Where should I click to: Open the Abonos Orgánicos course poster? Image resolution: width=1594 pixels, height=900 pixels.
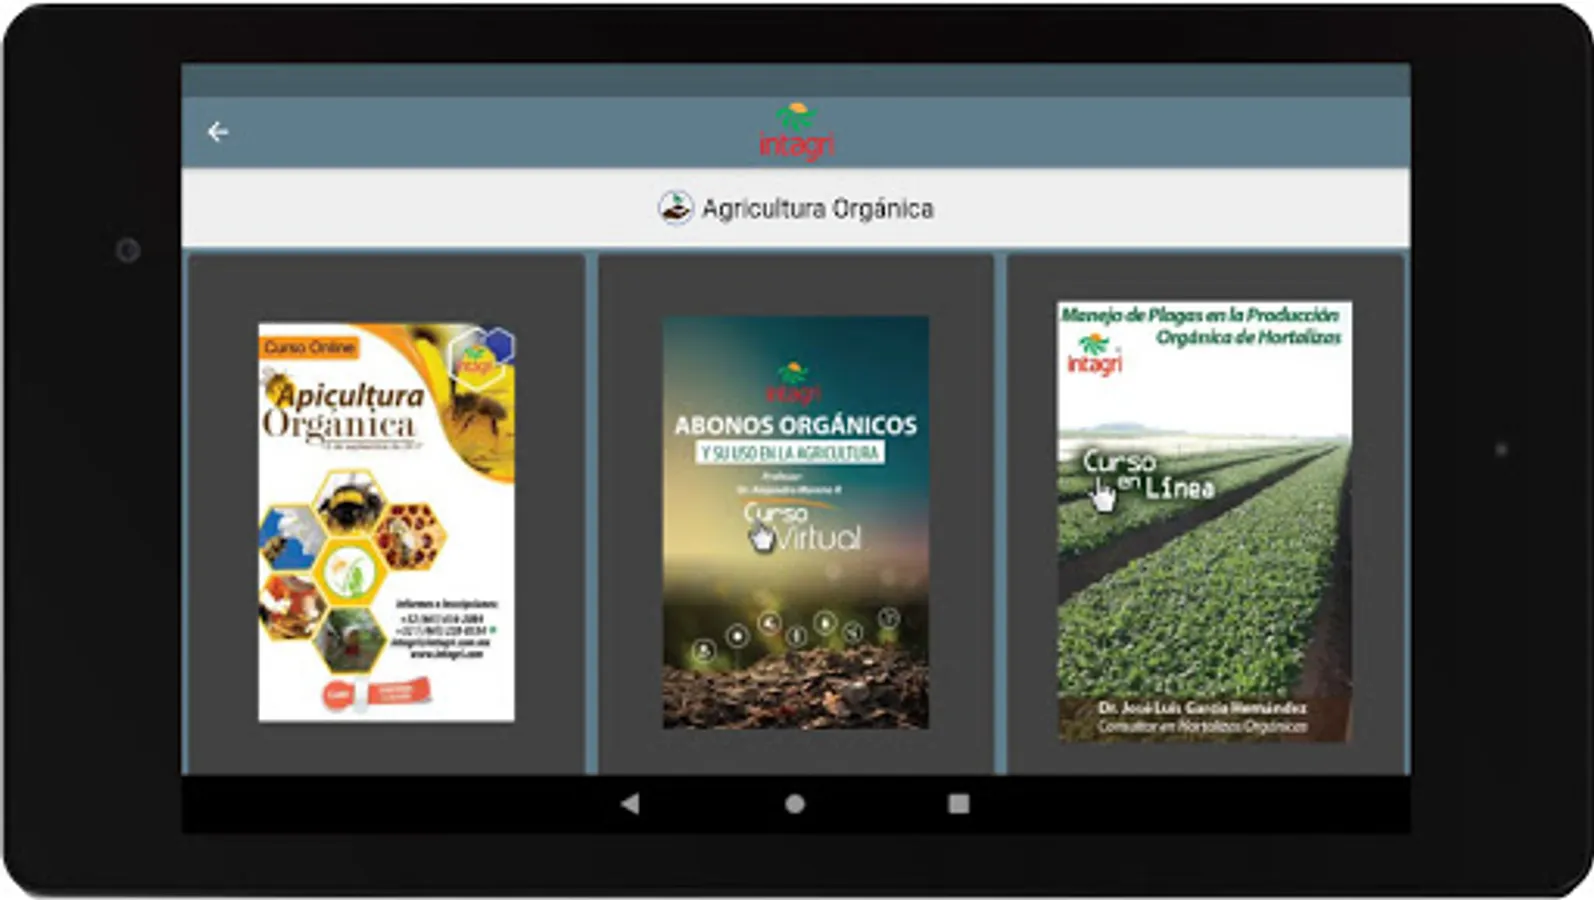(796, 522)
